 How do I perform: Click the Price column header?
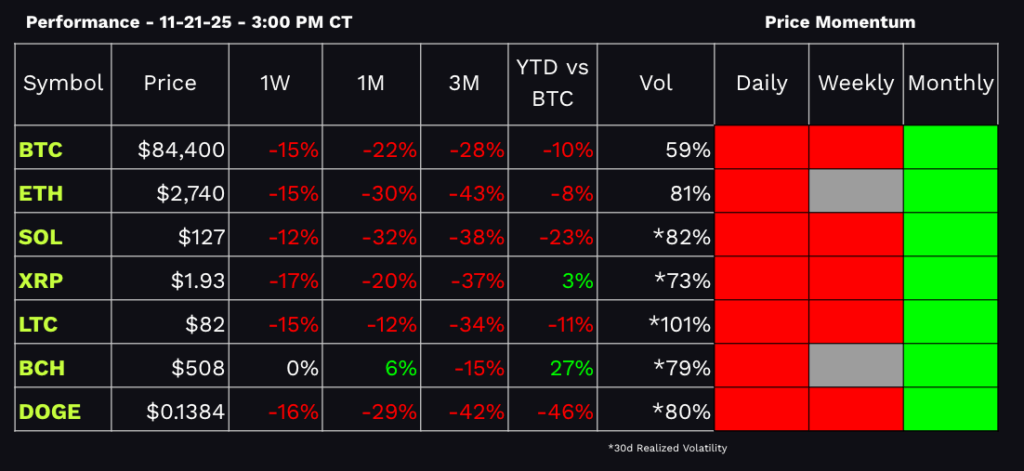point(170,84)
